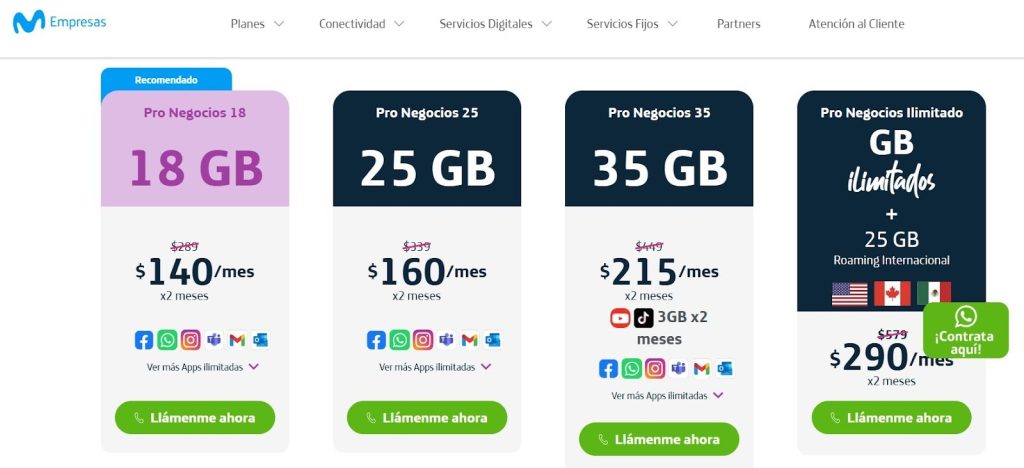
Task: Click Instagram icon in Pro Negocios 35
Action: [655, 368]
